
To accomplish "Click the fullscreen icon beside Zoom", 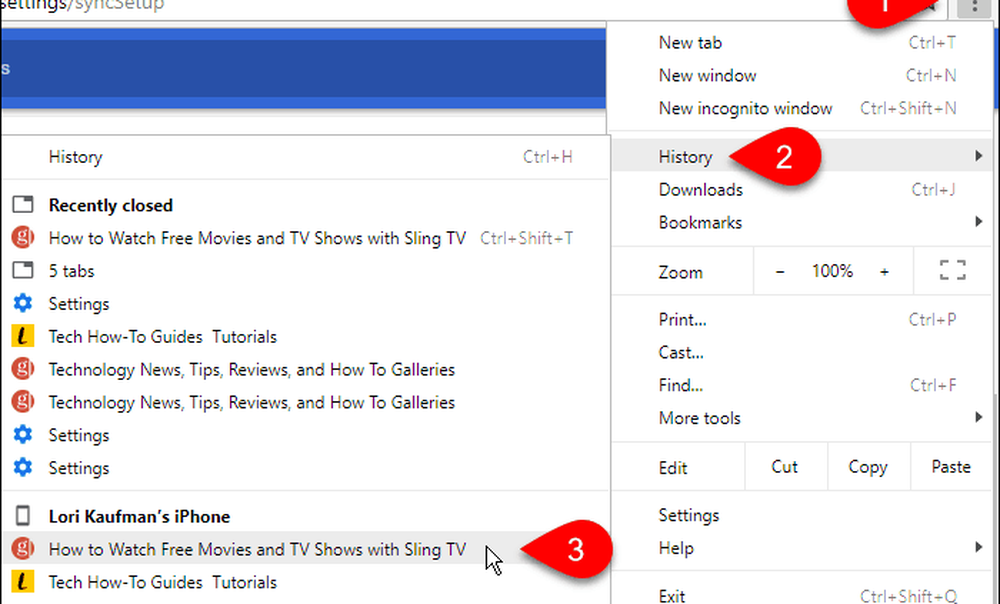I will coord(952,271).
